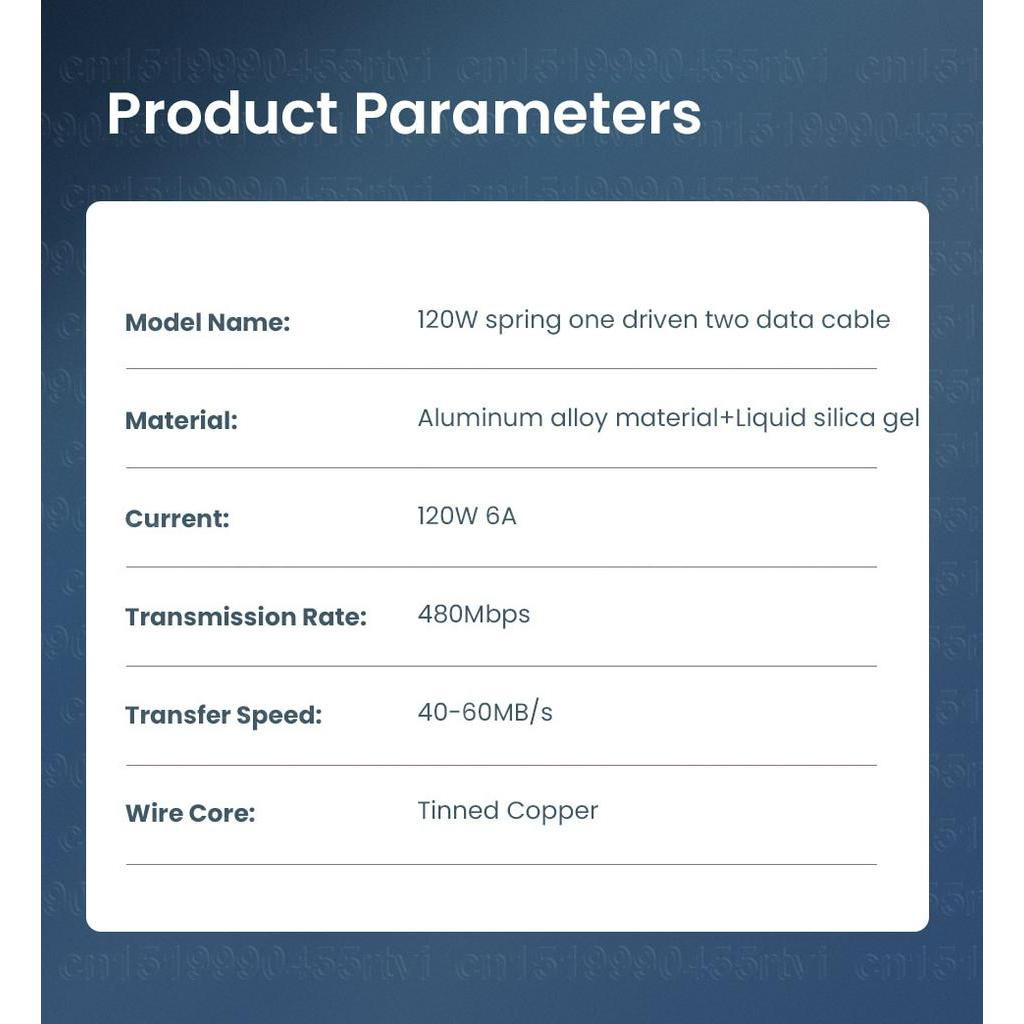The image size is (1024, 1024).
Task: Click the "120W 6A" value
Action: 467,517
